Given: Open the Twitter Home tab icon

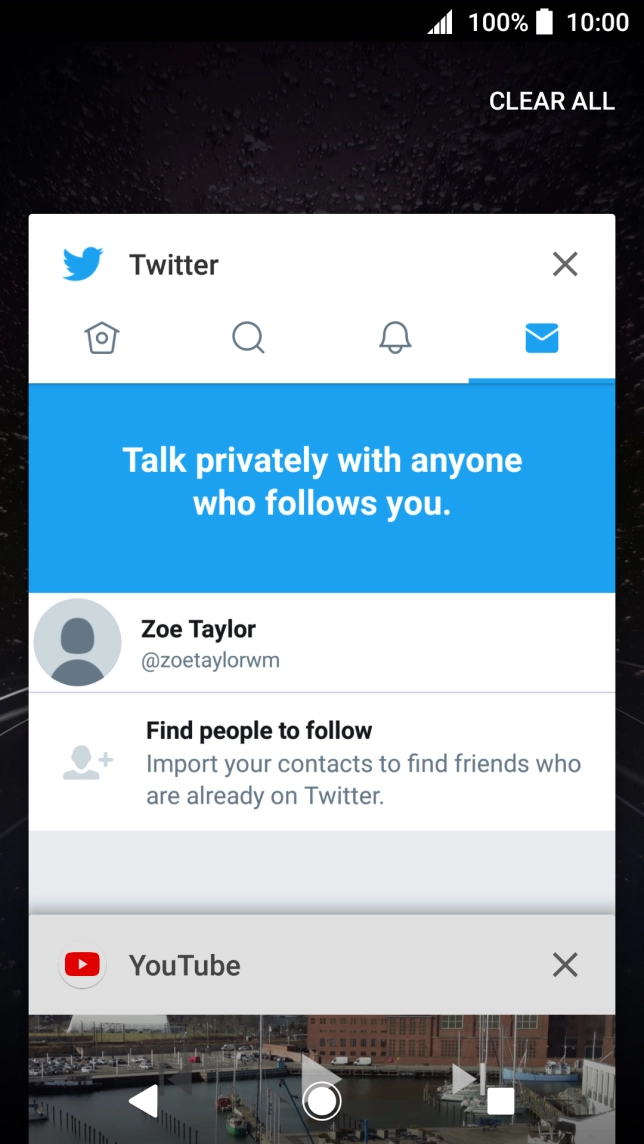Looking at the screenshot, I should coord(102,338).
